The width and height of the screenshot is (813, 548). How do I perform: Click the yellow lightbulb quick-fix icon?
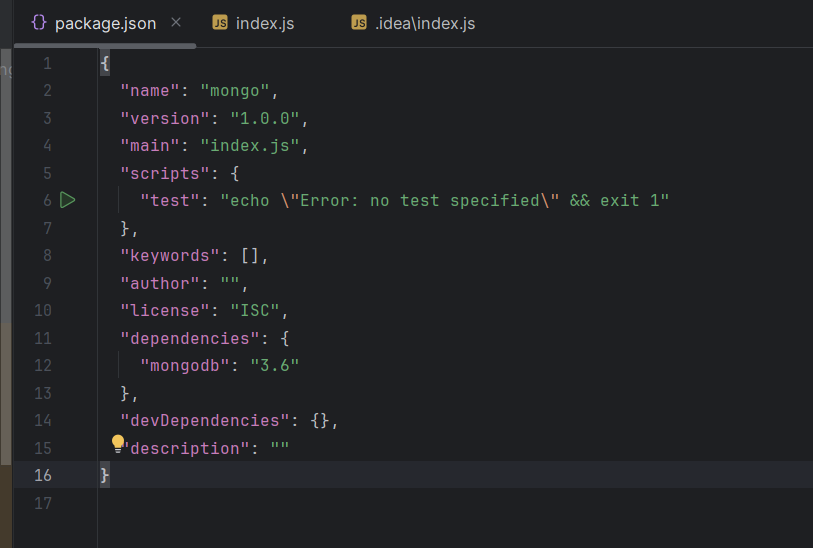click(x=118, y=444)
